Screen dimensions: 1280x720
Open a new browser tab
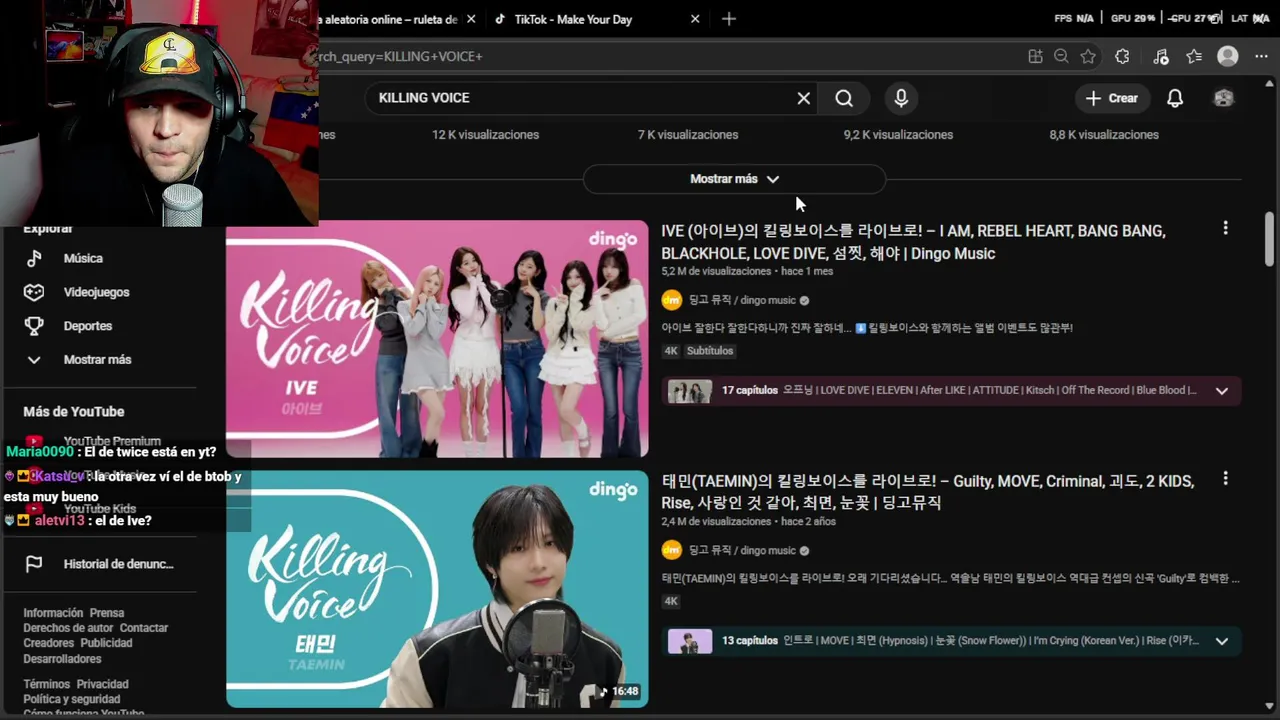point(729,19)
